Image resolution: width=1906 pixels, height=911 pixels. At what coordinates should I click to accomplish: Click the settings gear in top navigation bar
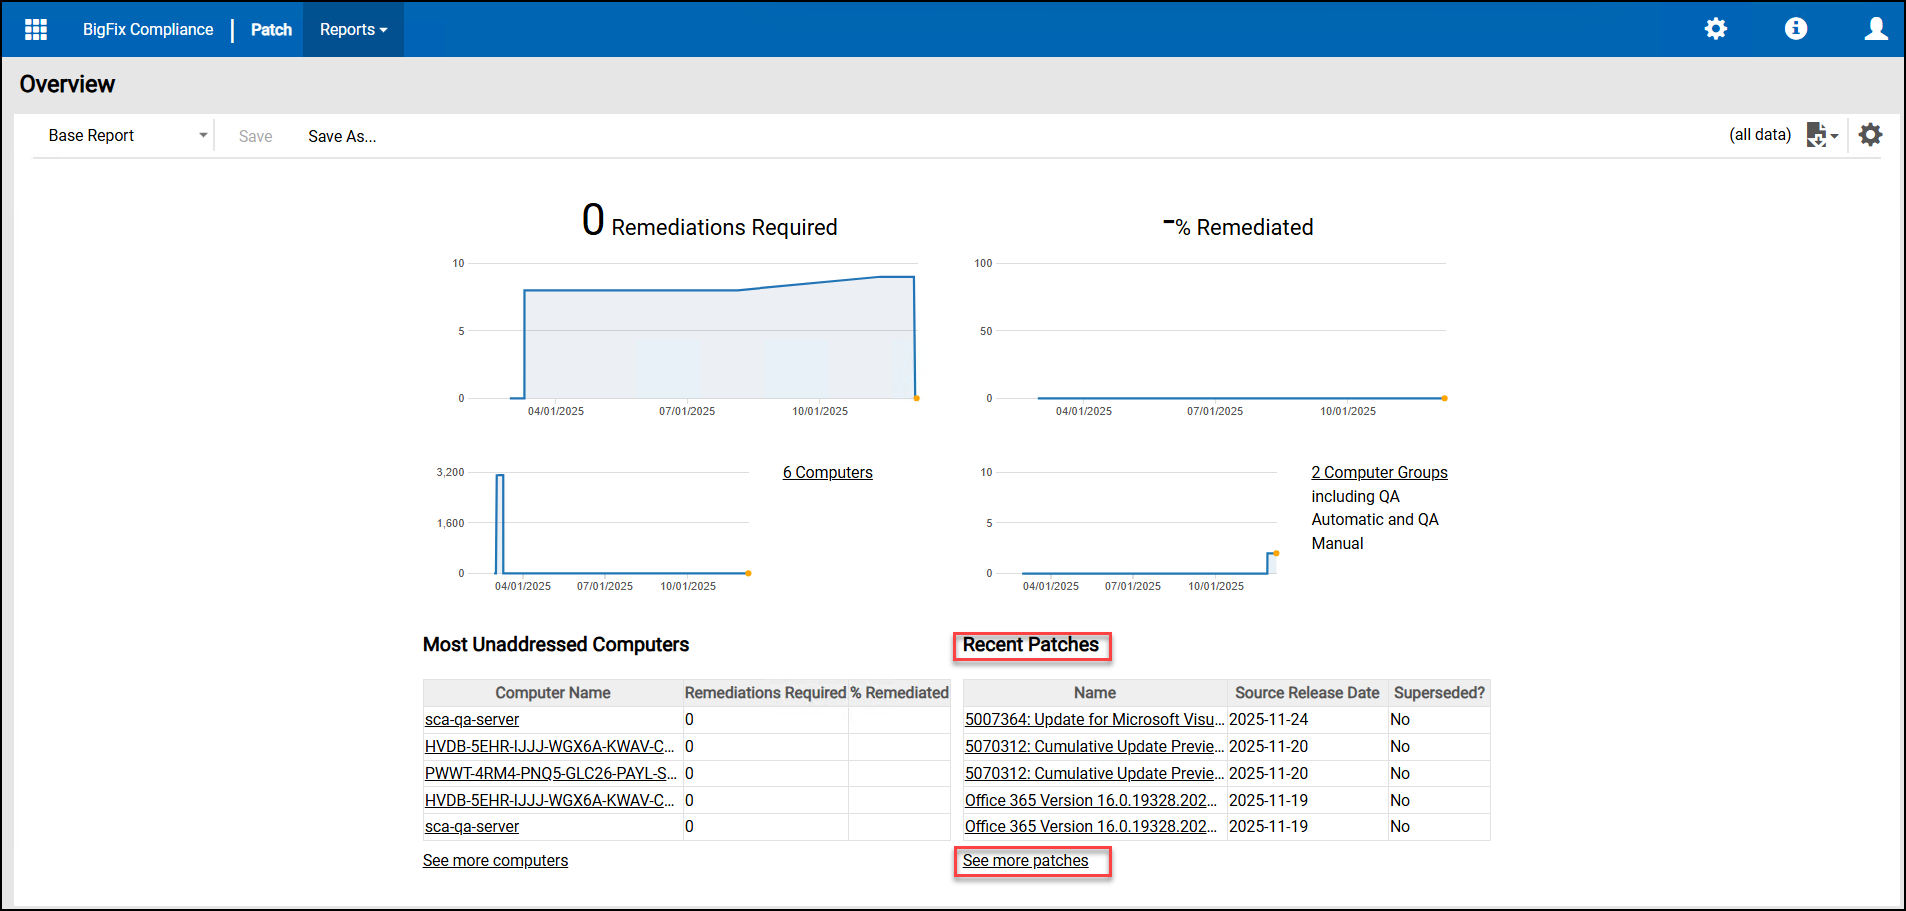pos(1715,29)
